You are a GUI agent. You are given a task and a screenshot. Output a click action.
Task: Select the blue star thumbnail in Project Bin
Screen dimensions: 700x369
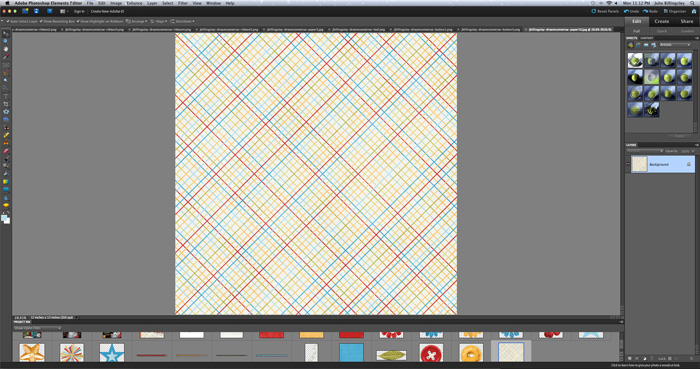pyautogui.click(x=112, y=352)
